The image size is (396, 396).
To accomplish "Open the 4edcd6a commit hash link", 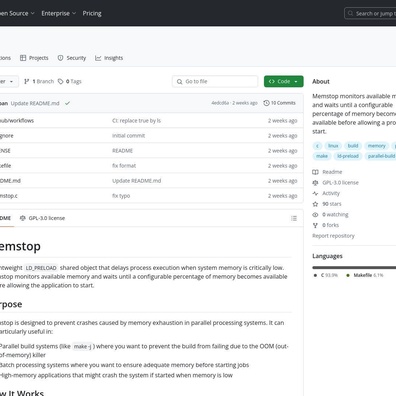I will (220, 103).
